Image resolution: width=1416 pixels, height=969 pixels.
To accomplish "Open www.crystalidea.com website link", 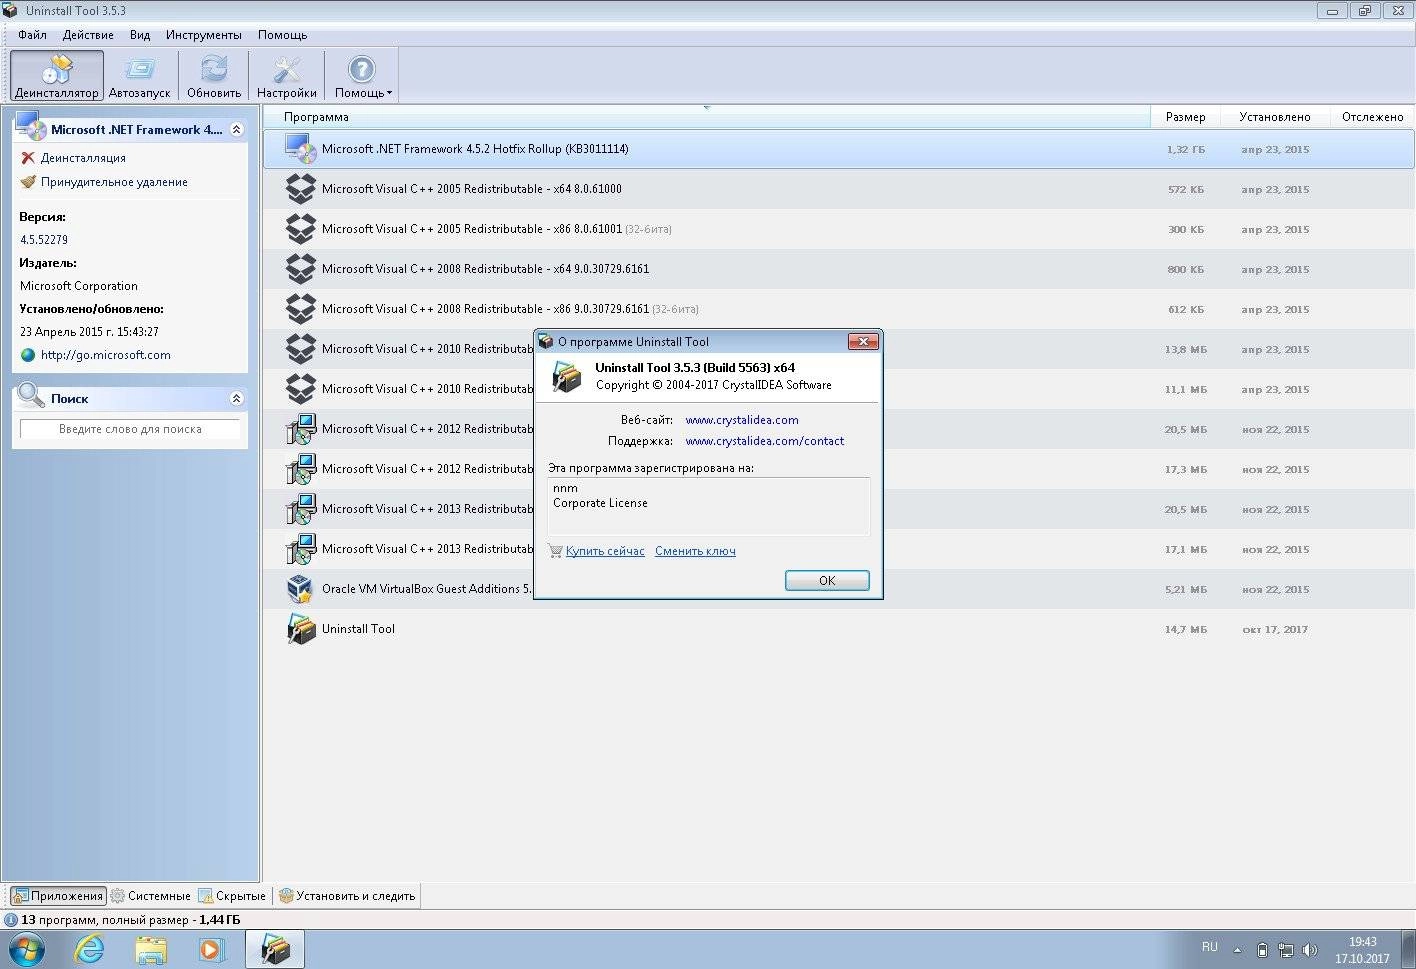I will click(741, 420).
